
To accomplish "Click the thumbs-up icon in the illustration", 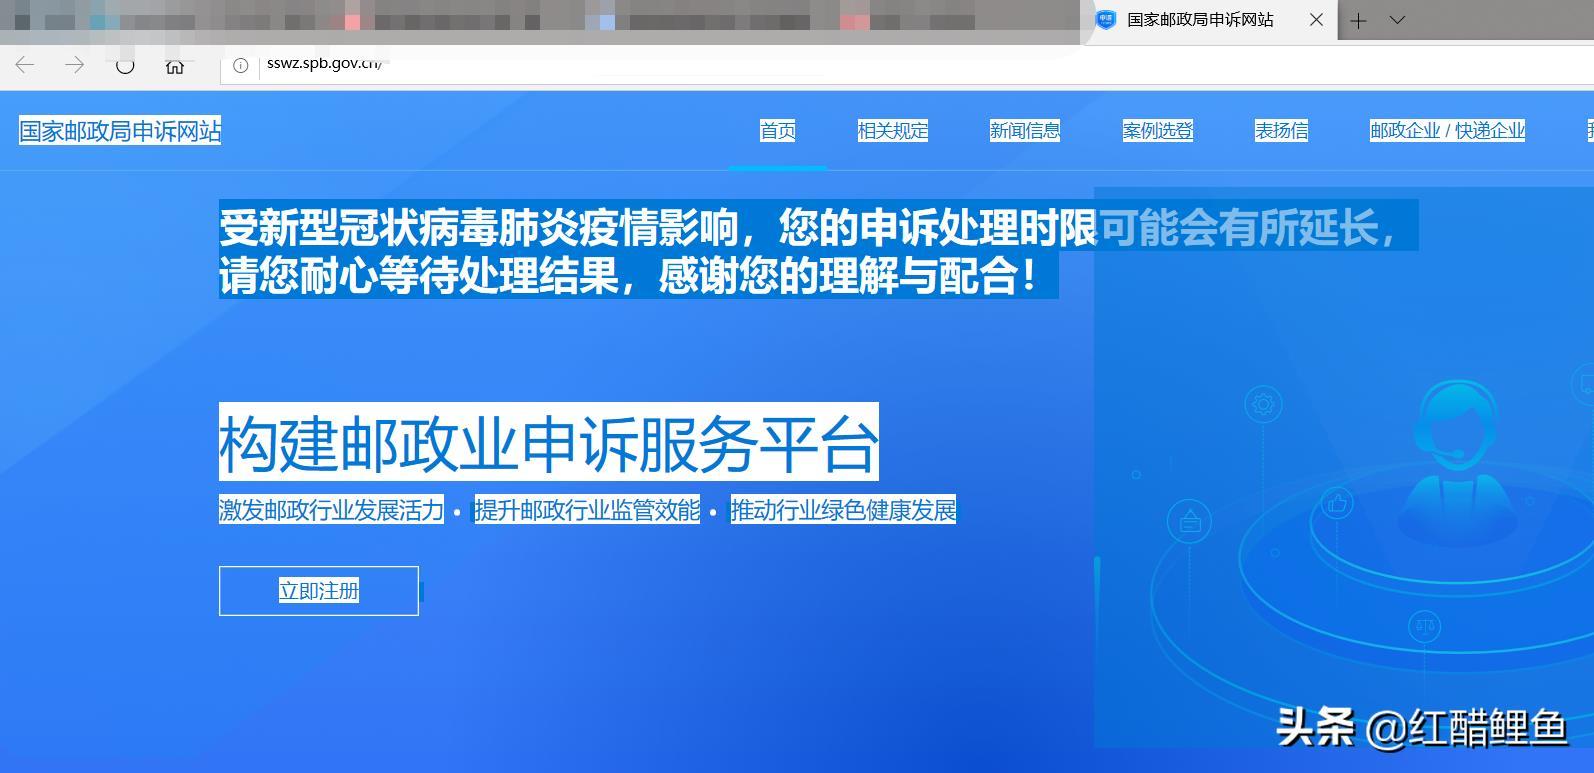I will point(1338,503).
